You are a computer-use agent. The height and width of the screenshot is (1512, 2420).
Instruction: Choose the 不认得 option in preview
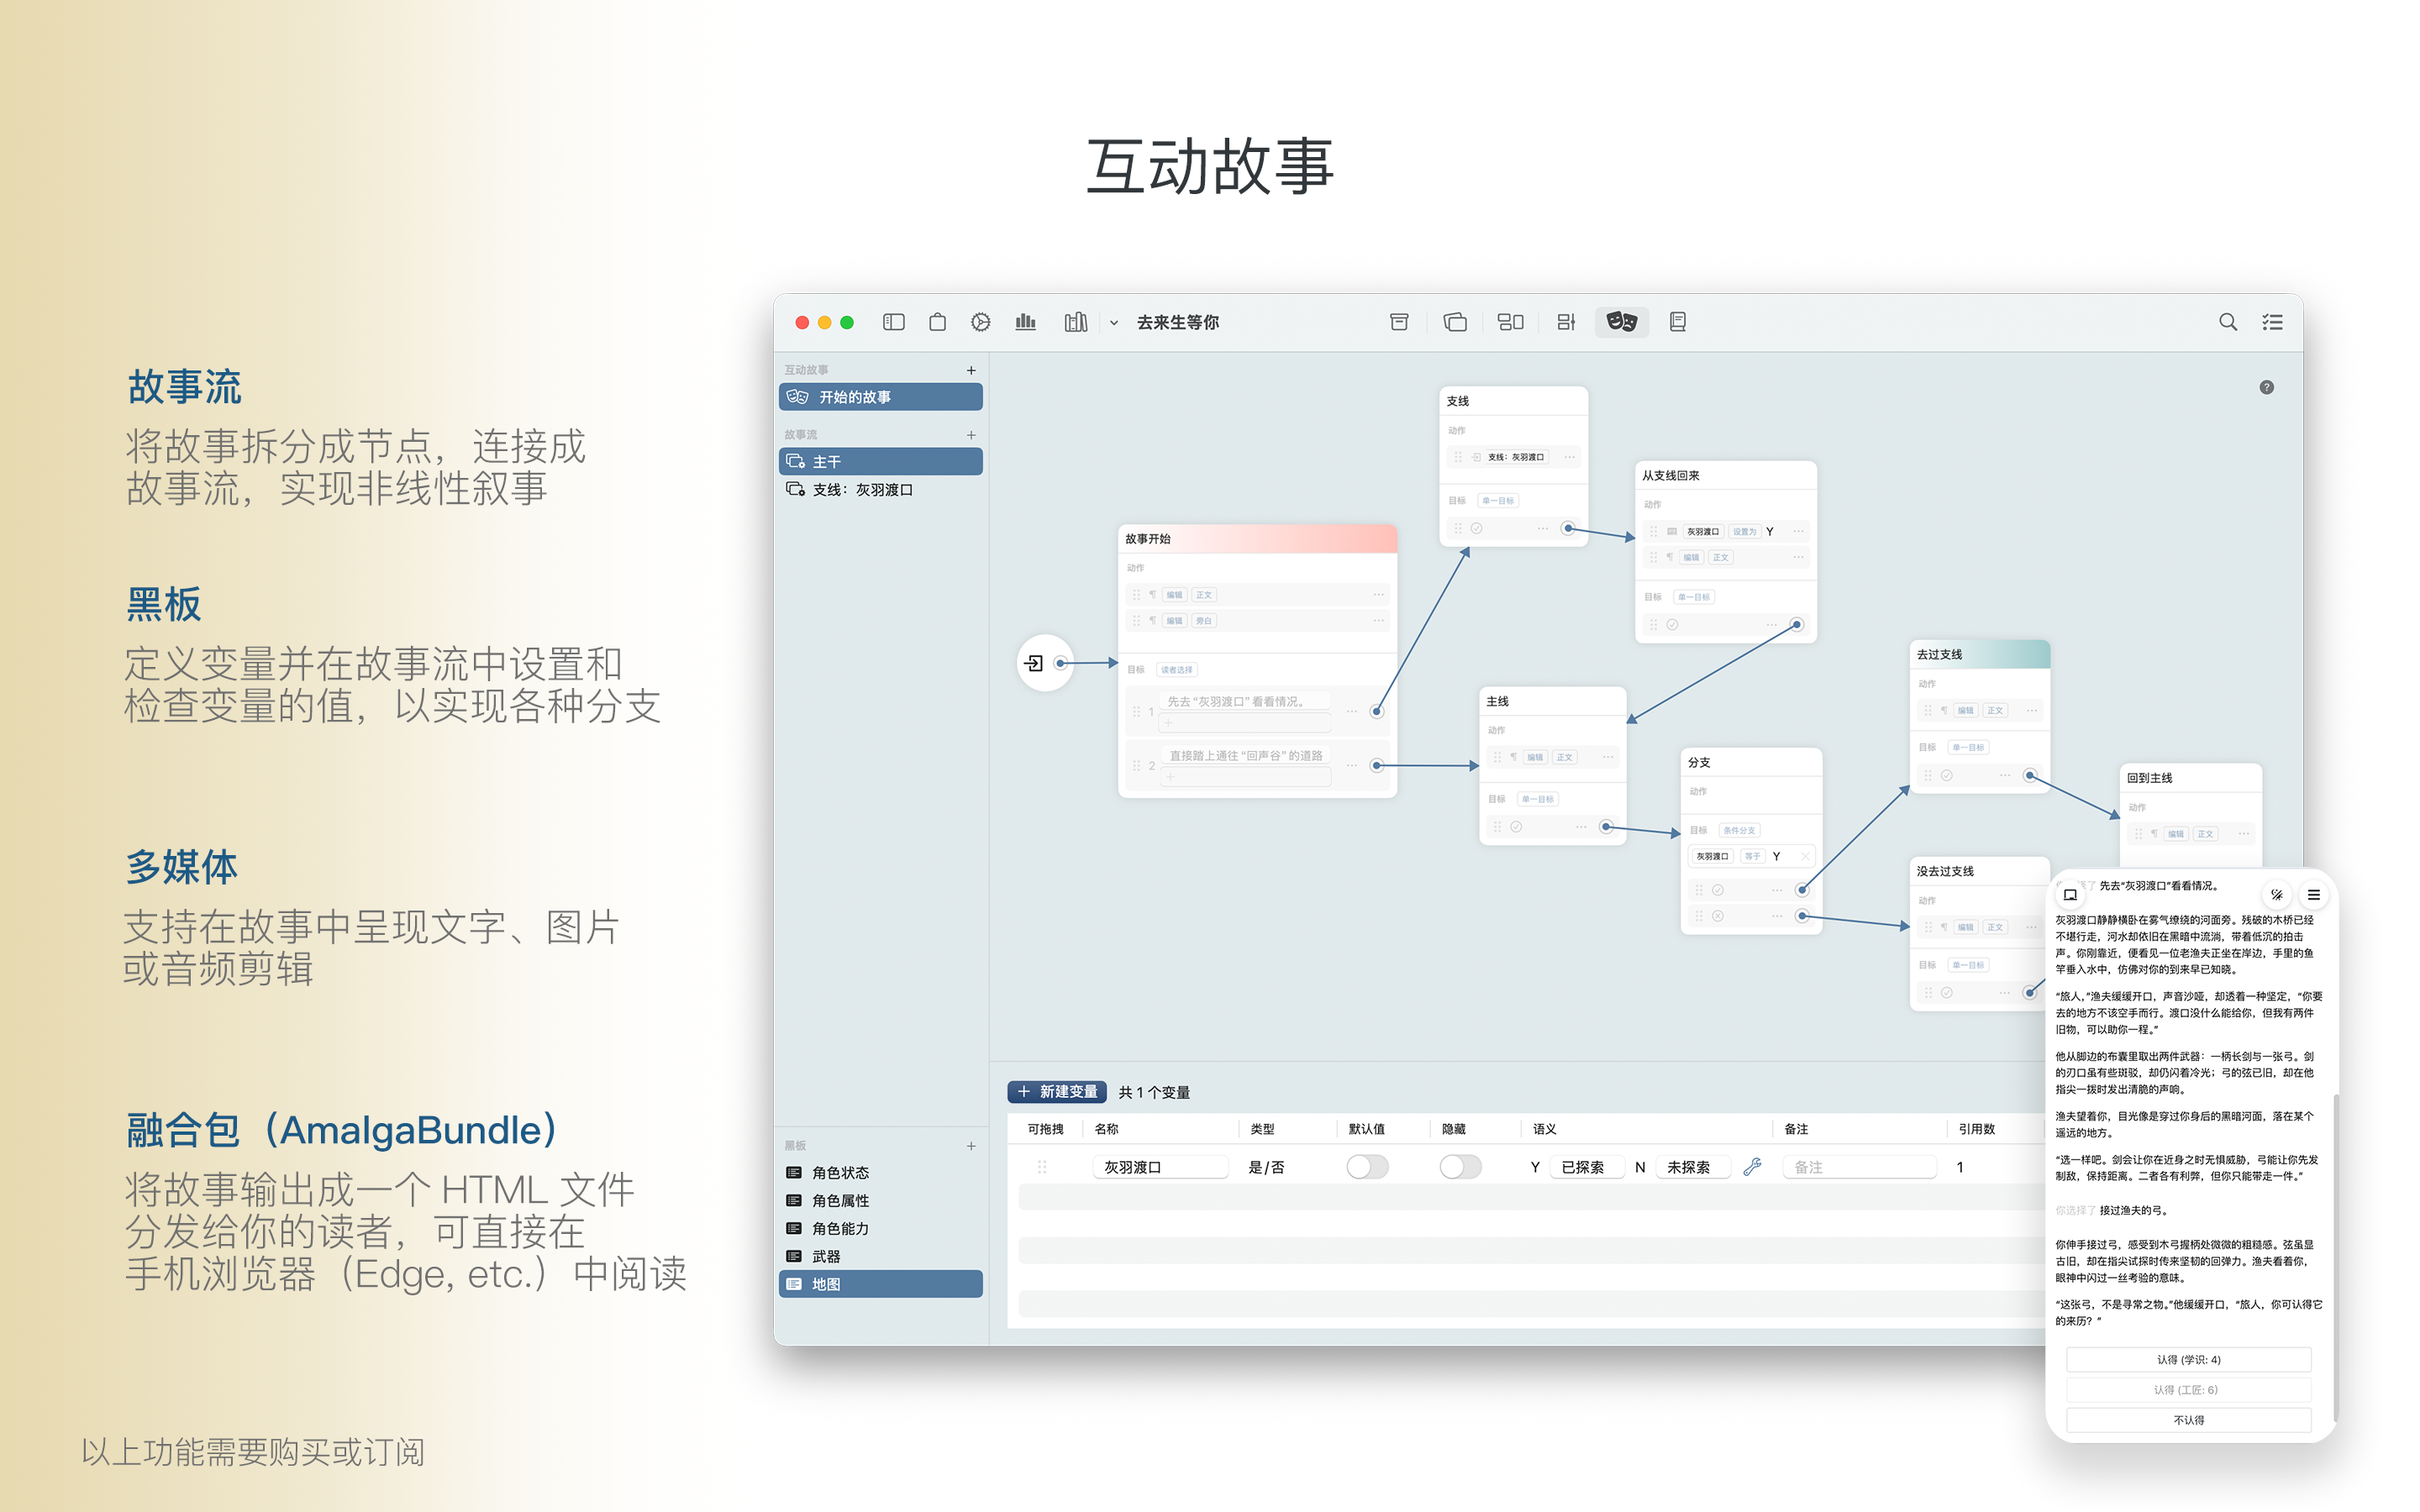point(2188,1420)
